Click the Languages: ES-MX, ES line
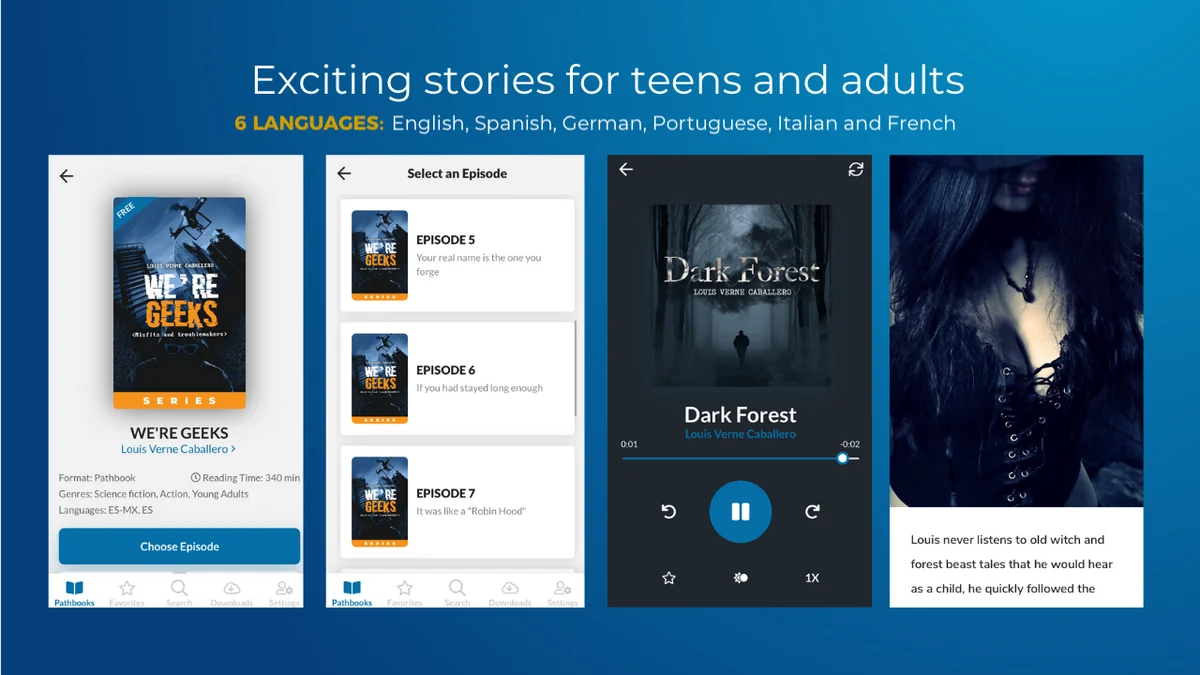The width and height of the screenshot is (1200, 675). click(x=106, y=510)
